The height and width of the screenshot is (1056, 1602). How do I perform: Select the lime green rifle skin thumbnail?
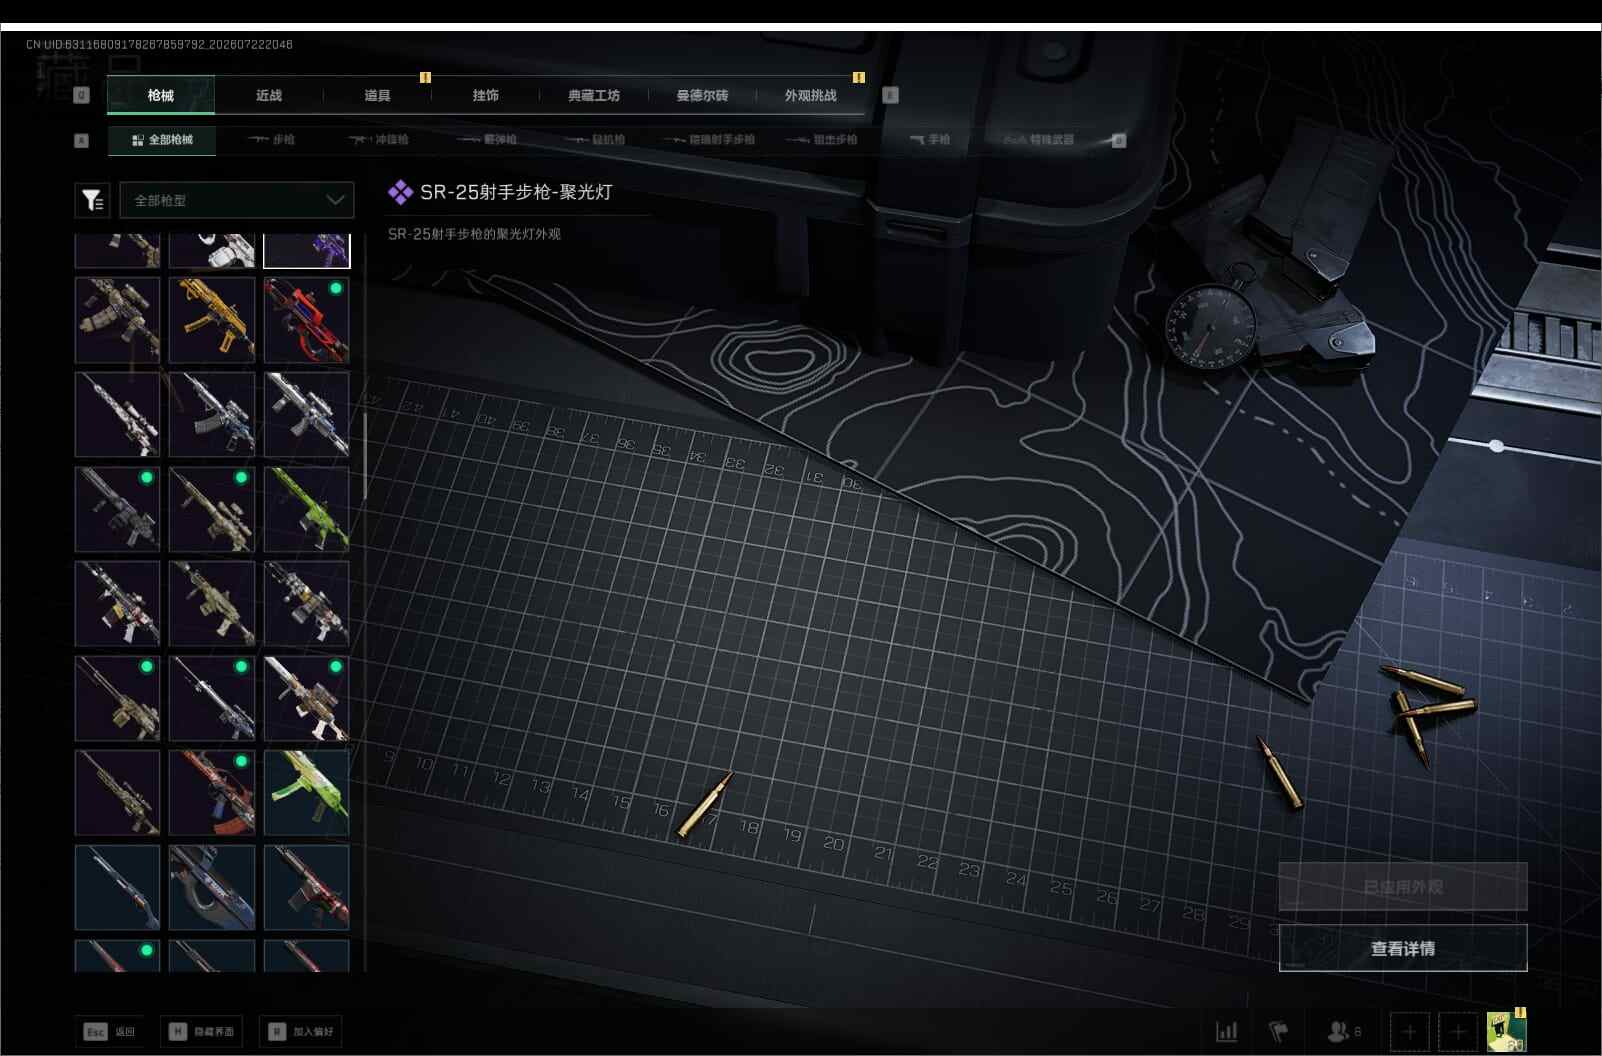coord(306,509)
